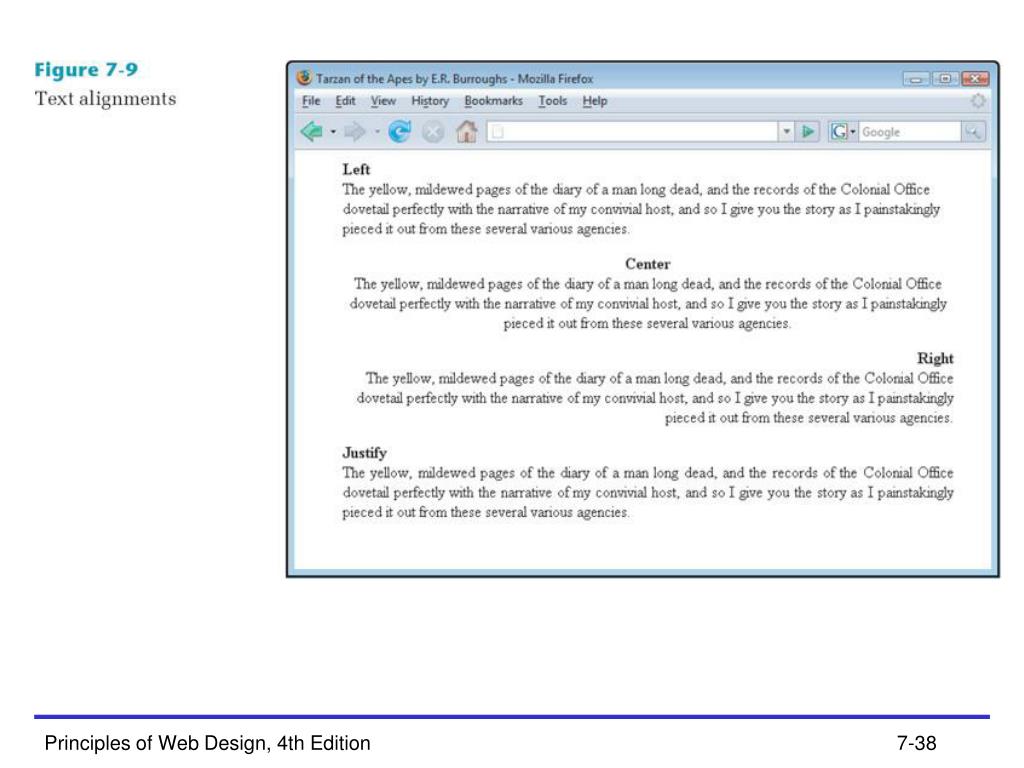Viewport: 1024px width, 768px height.
Task: Open the History menu
Action: point(430,101)
